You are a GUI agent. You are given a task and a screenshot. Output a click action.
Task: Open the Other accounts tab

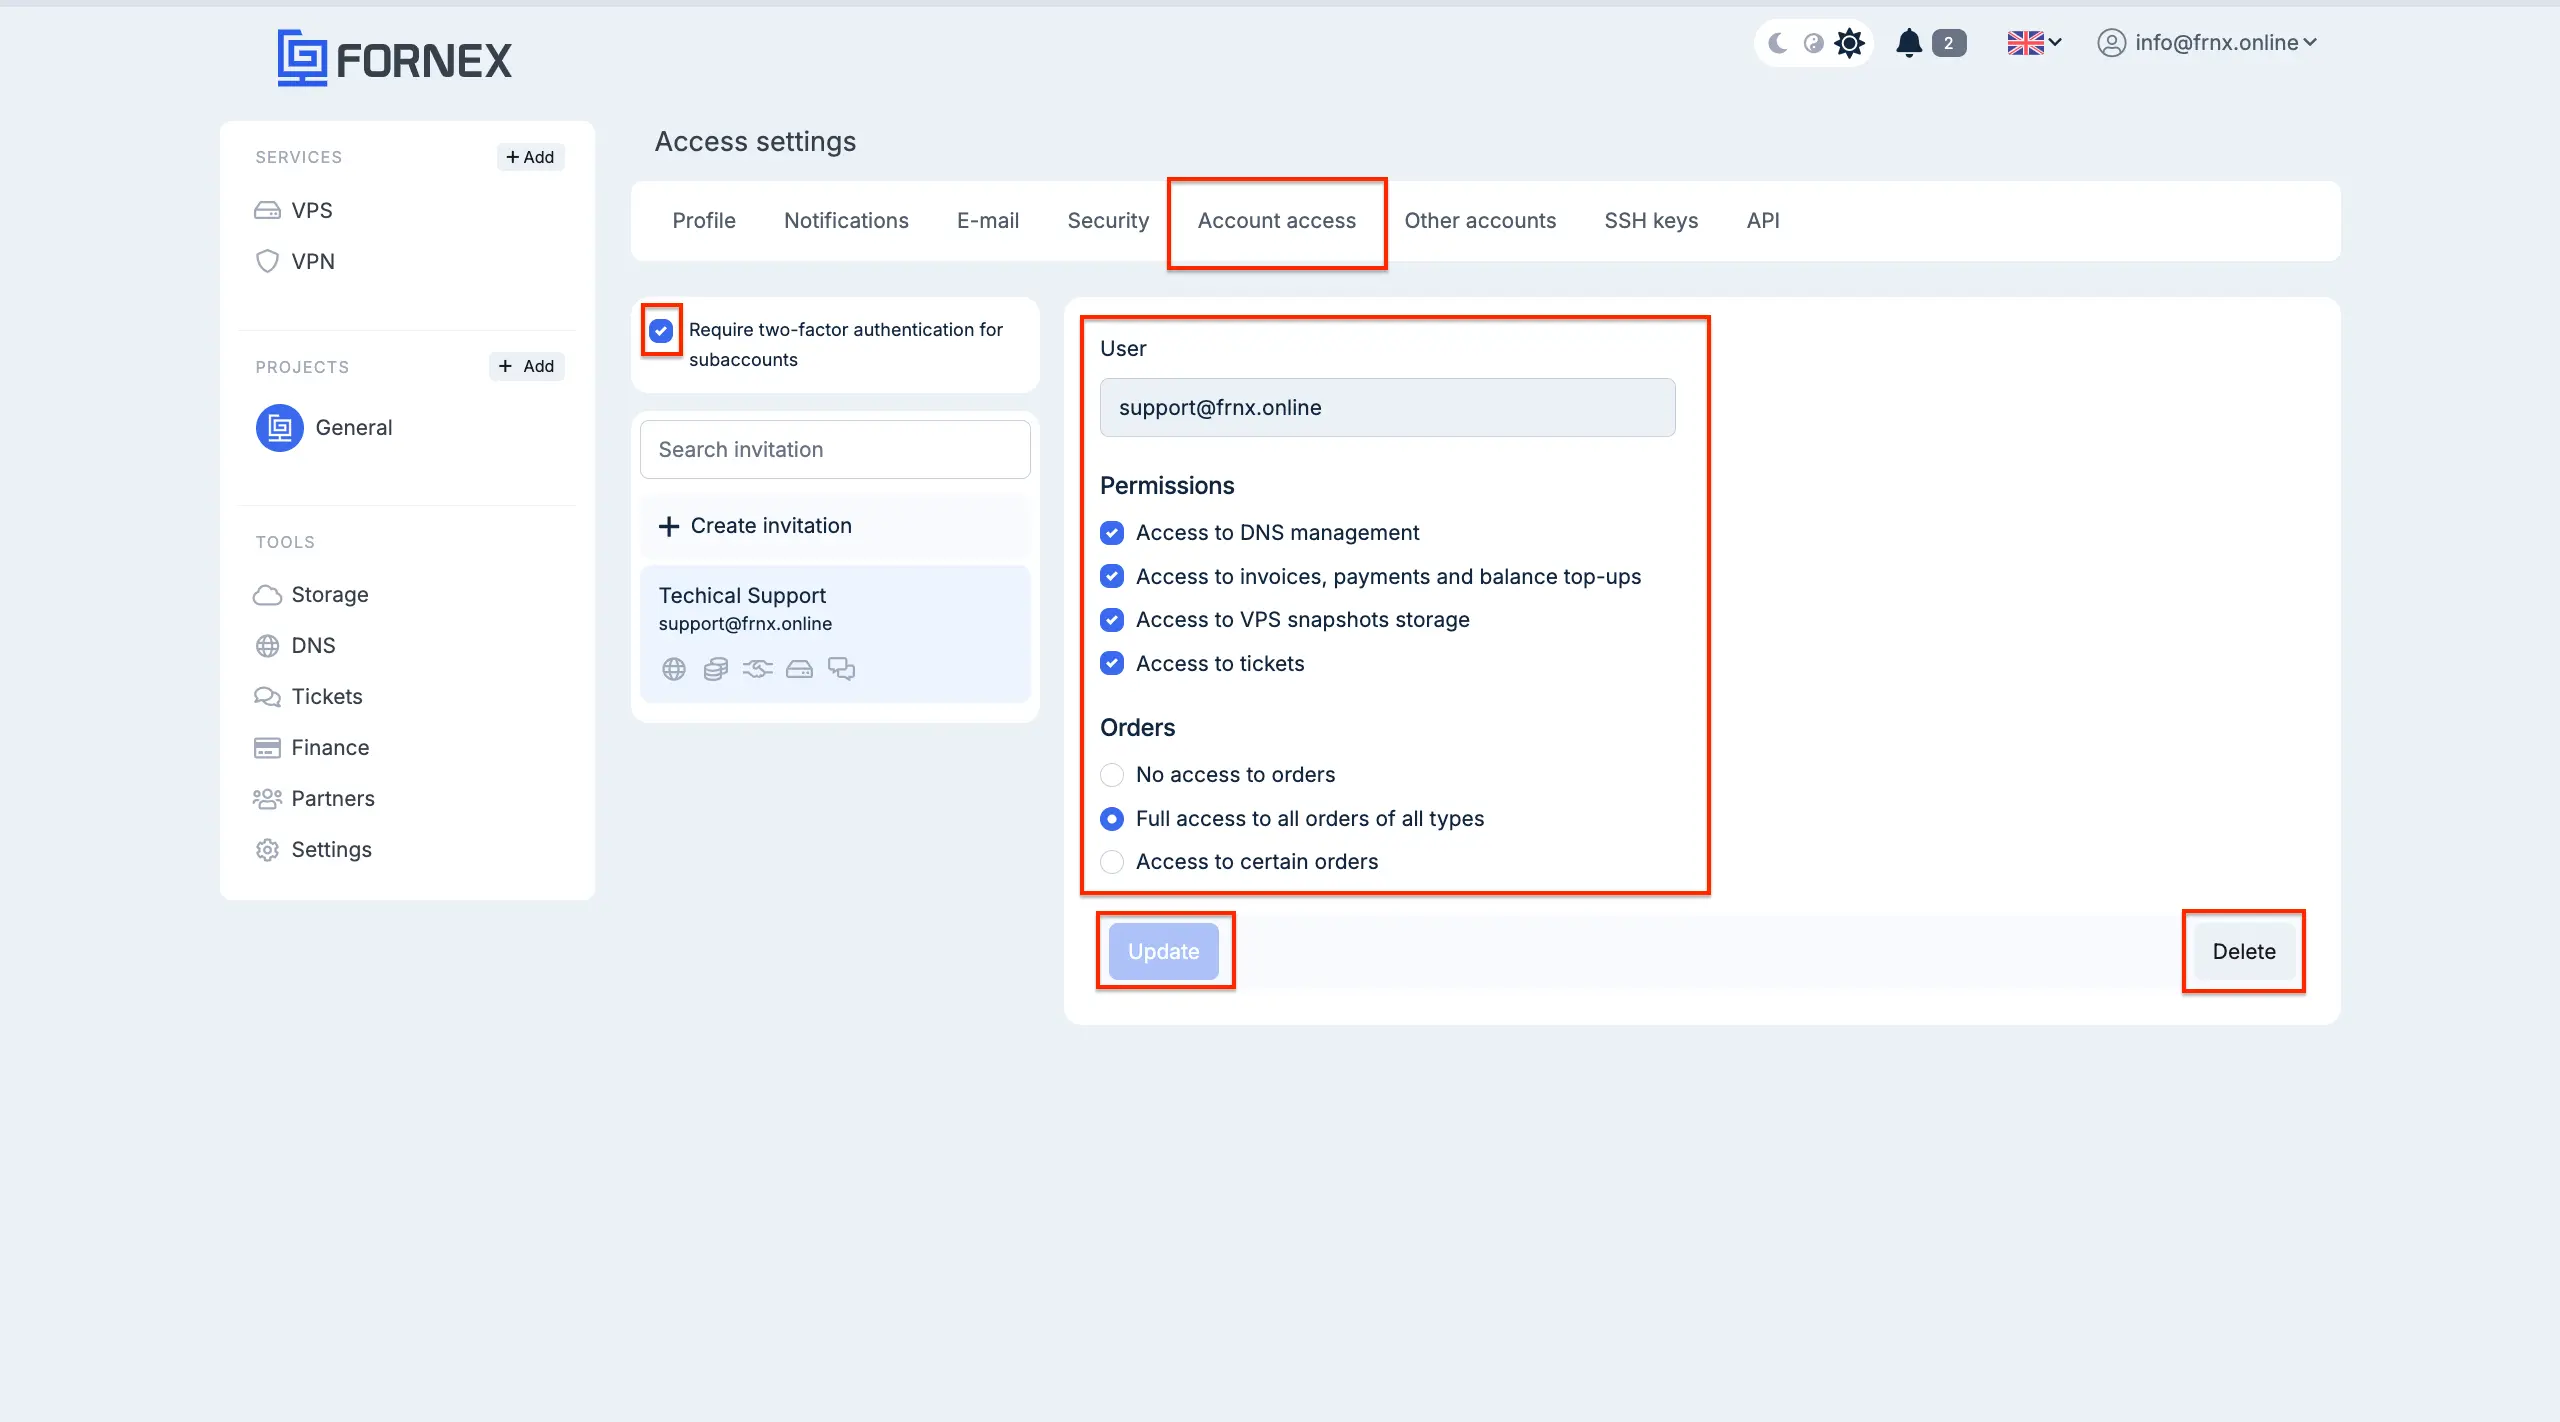1480,221
